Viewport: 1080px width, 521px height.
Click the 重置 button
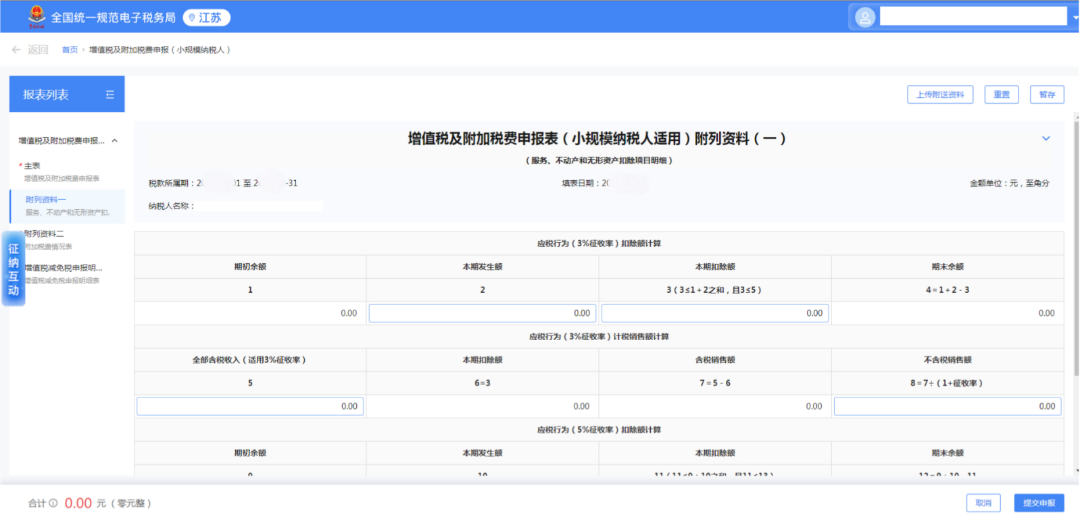coord(1001,94)
